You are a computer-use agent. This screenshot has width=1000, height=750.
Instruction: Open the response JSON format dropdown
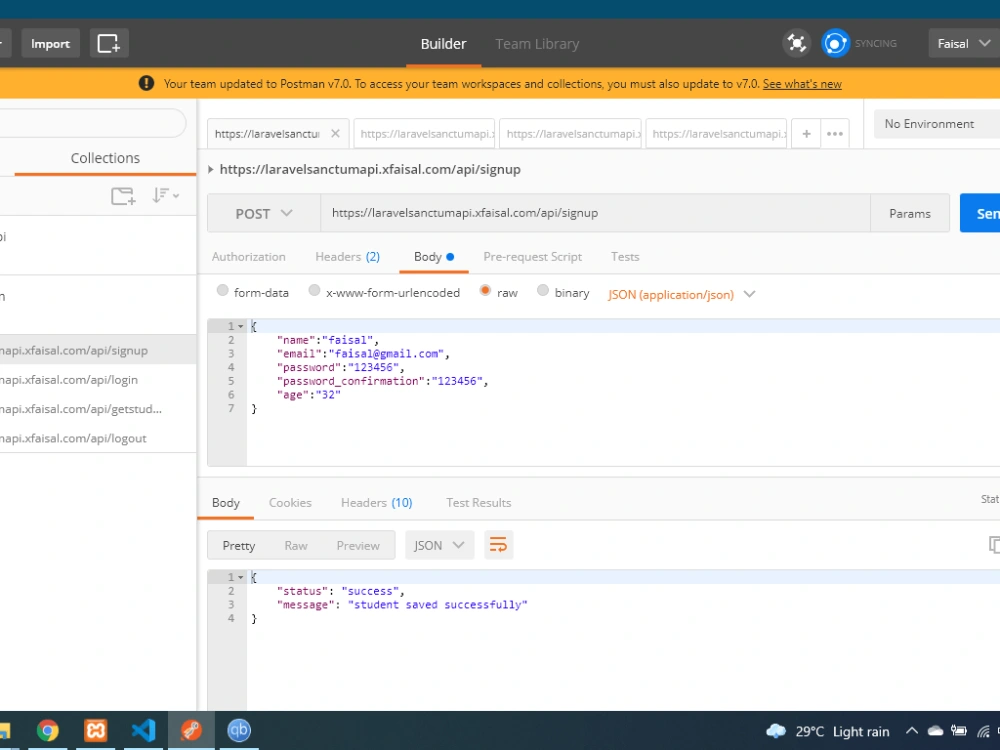click(x=439, y=545)
